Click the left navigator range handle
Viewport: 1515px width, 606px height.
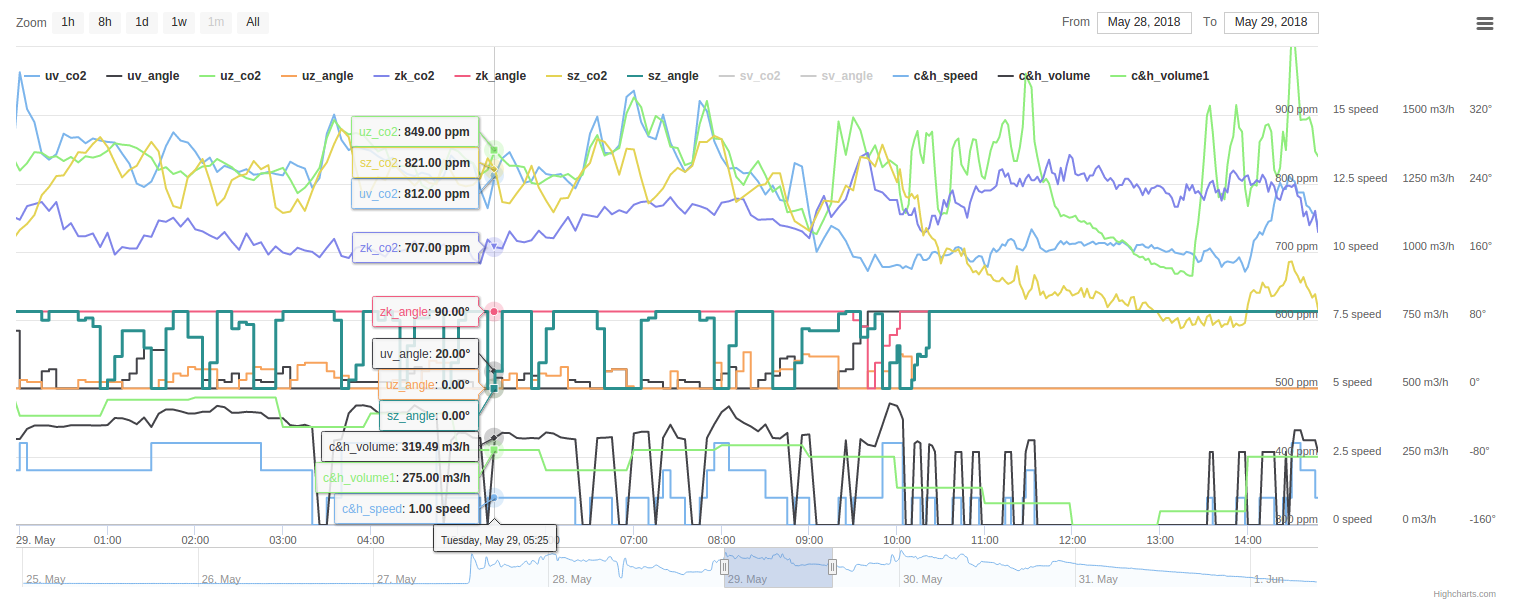(x=725, y=567)
